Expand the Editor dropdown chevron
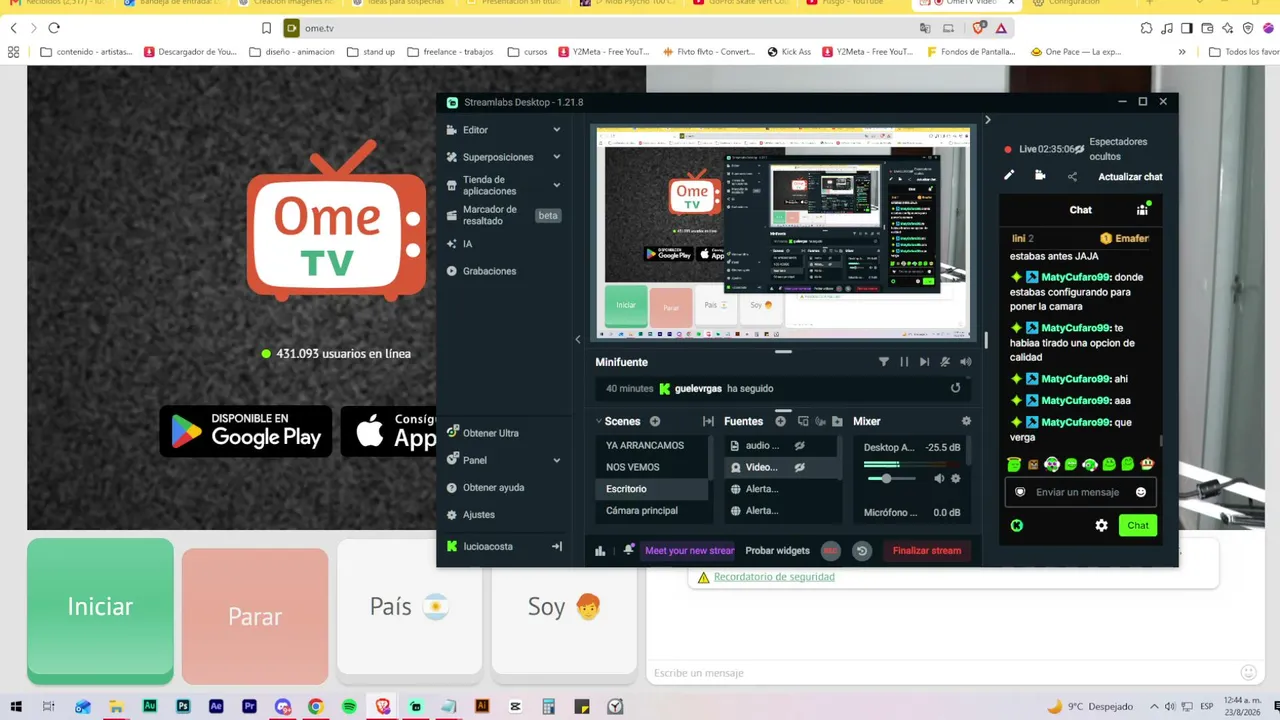The height and width of the screenshot is (720, 1280). pyautogui.click(x=557, y=130)
